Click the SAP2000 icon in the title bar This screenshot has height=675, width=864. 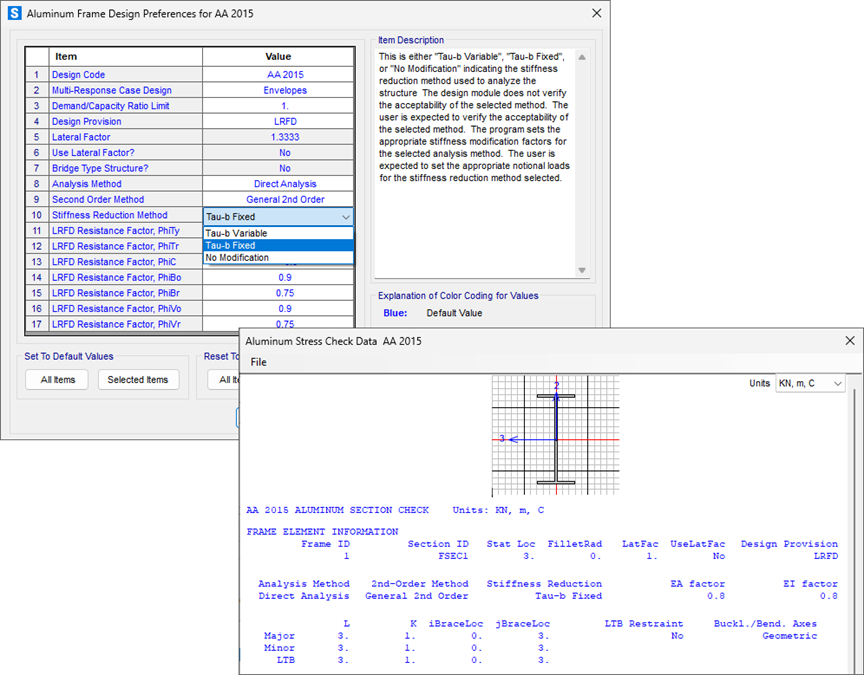pos(14,13)
